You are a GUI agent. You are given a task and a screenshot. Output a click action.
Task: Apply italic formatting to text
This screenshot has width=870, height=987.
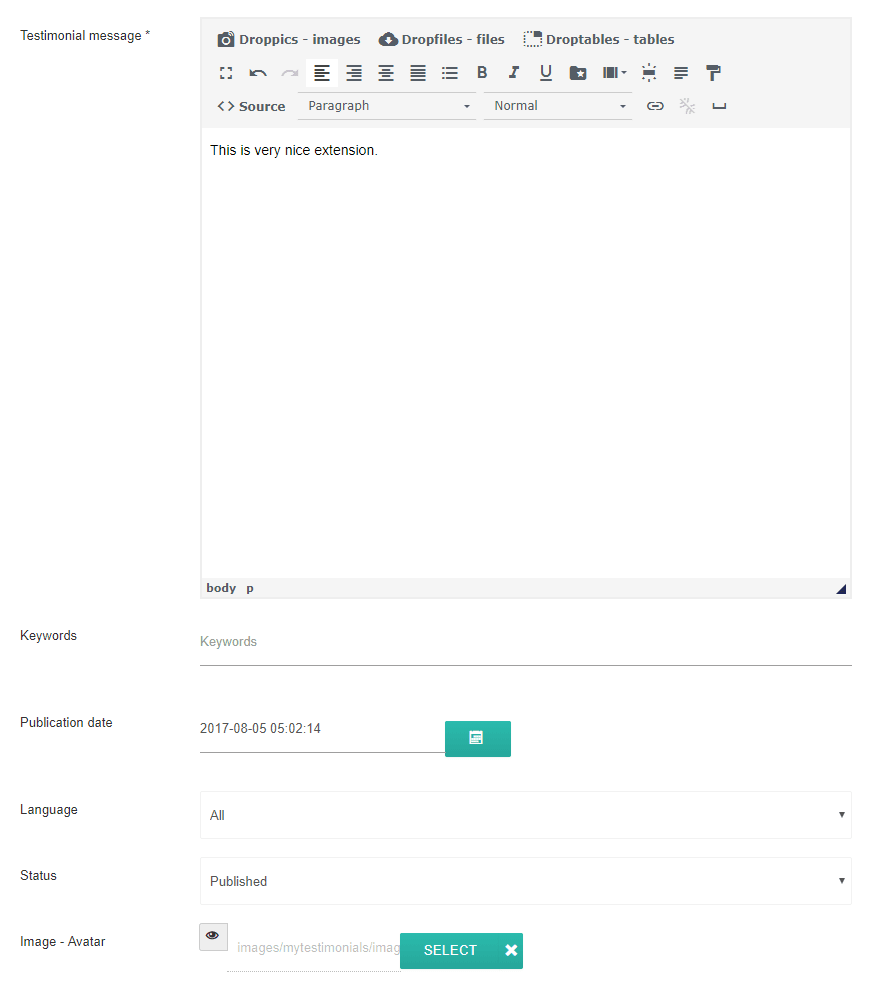point(514,73)
